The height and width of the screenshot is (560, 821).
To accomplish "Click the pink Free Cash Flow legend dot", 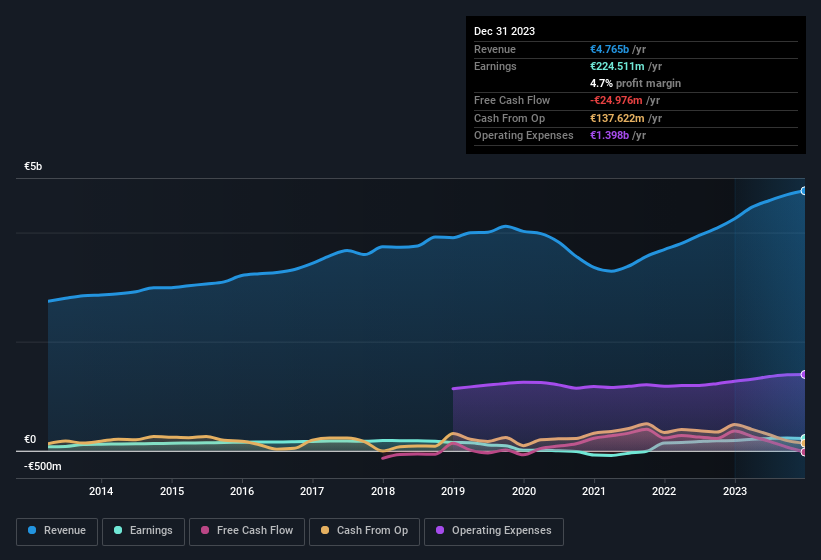I will point(206,531).
